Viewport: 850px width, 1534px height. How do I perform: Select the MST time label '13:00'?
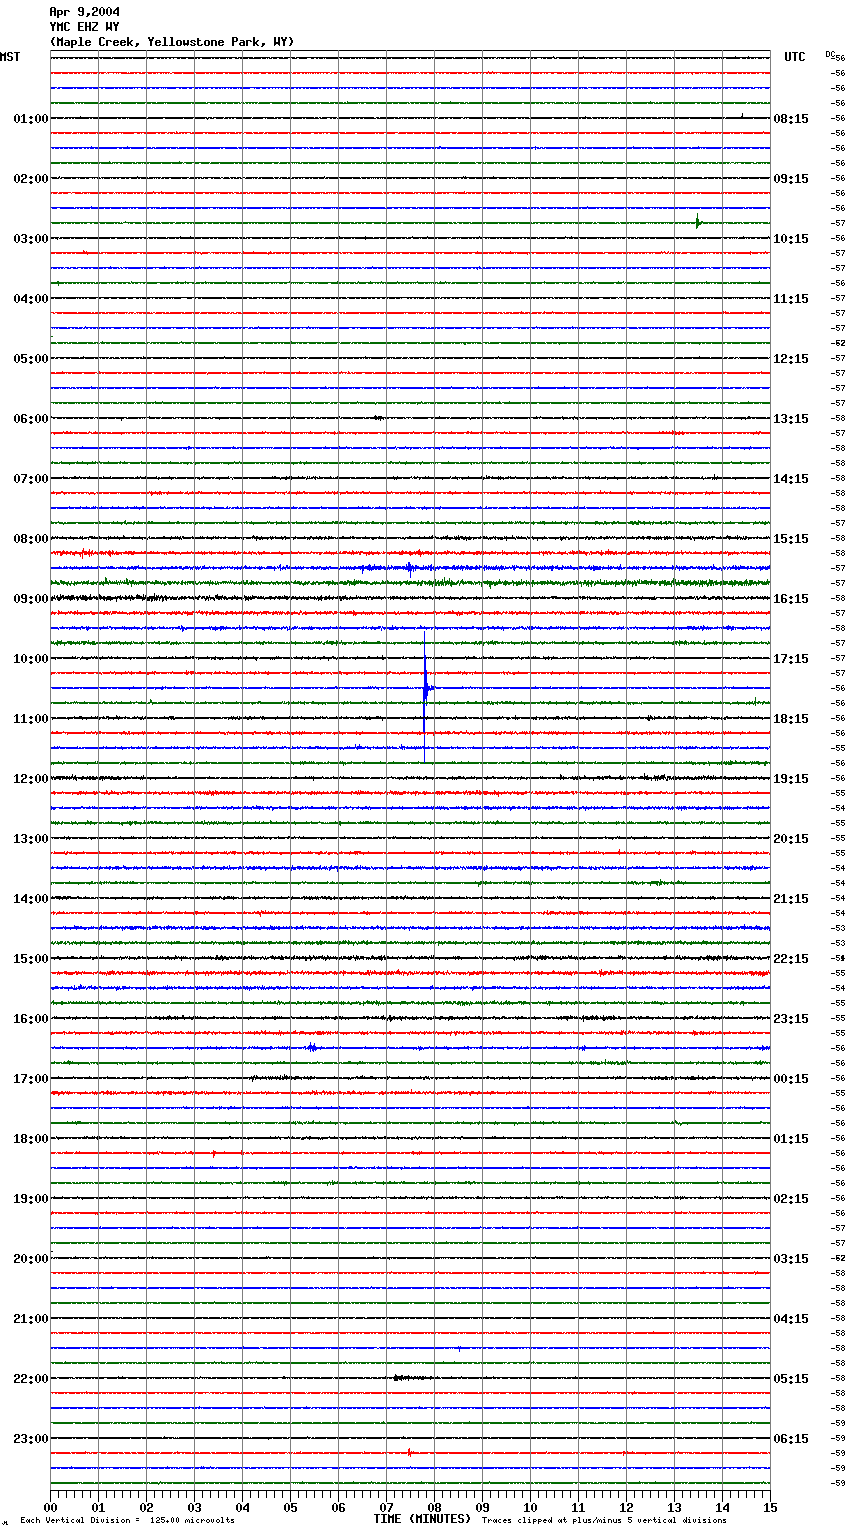[31, 839]
